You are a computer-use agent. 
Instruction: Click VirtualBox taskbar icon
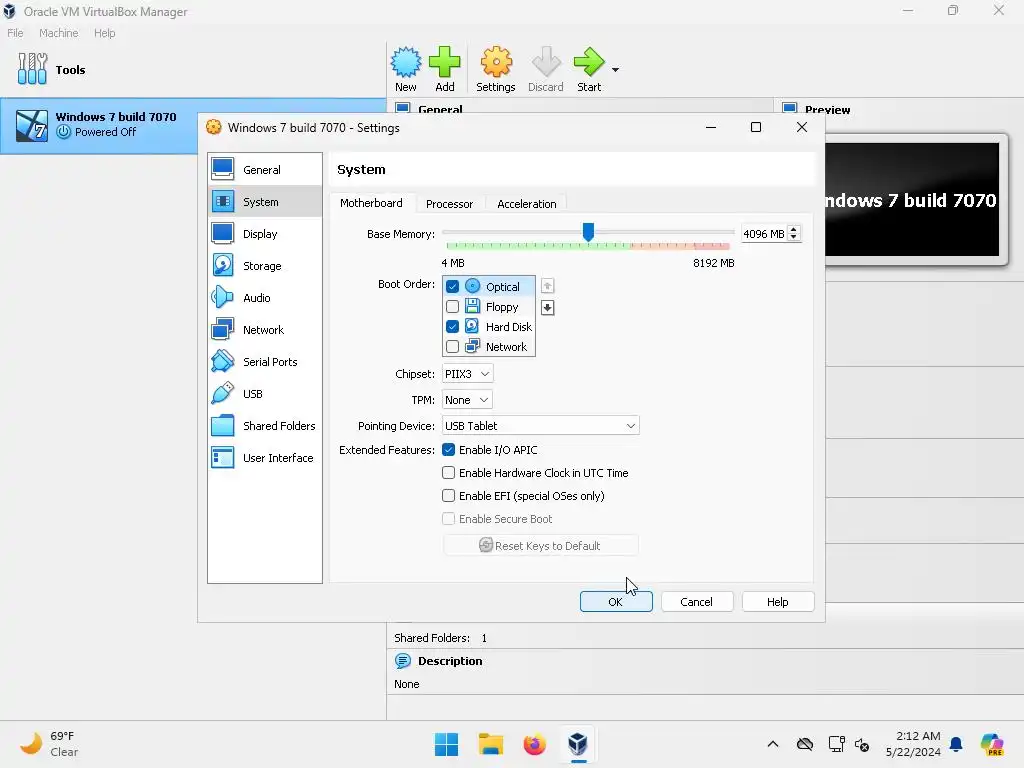(578, 744)
